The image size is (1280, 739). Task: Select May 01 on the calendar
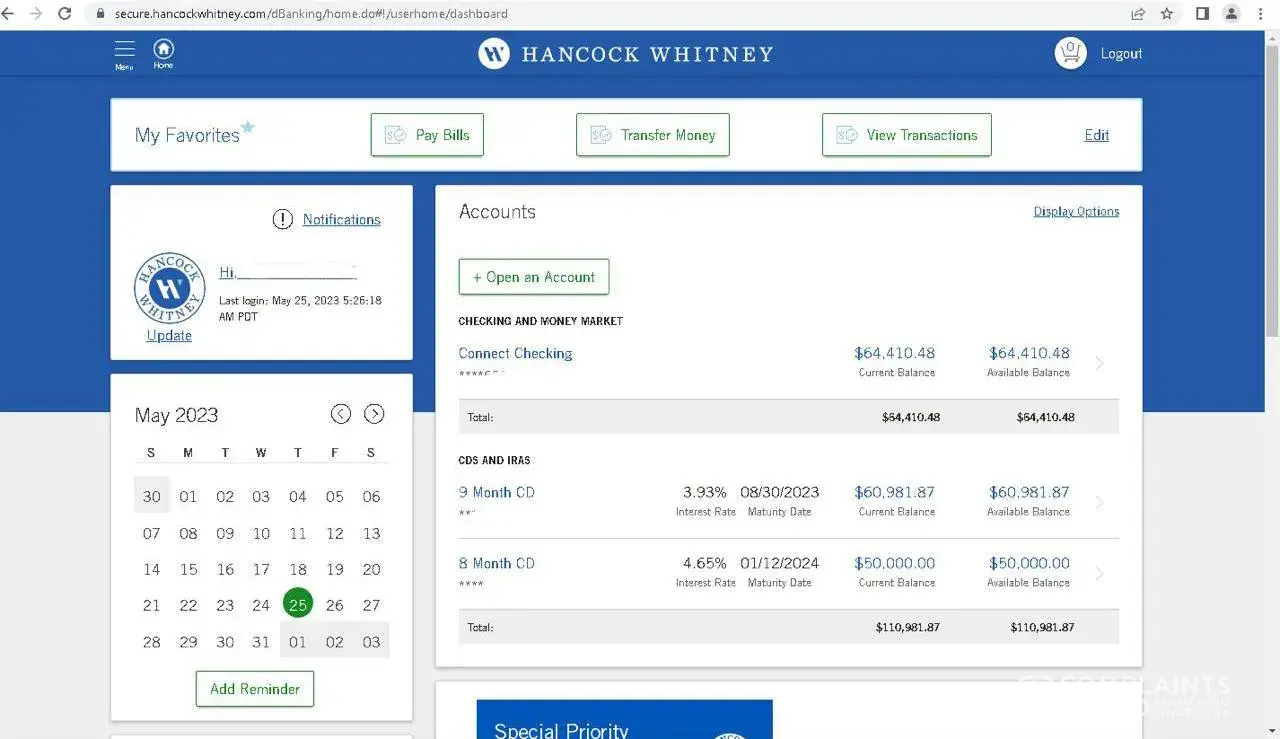pos(188,496)
